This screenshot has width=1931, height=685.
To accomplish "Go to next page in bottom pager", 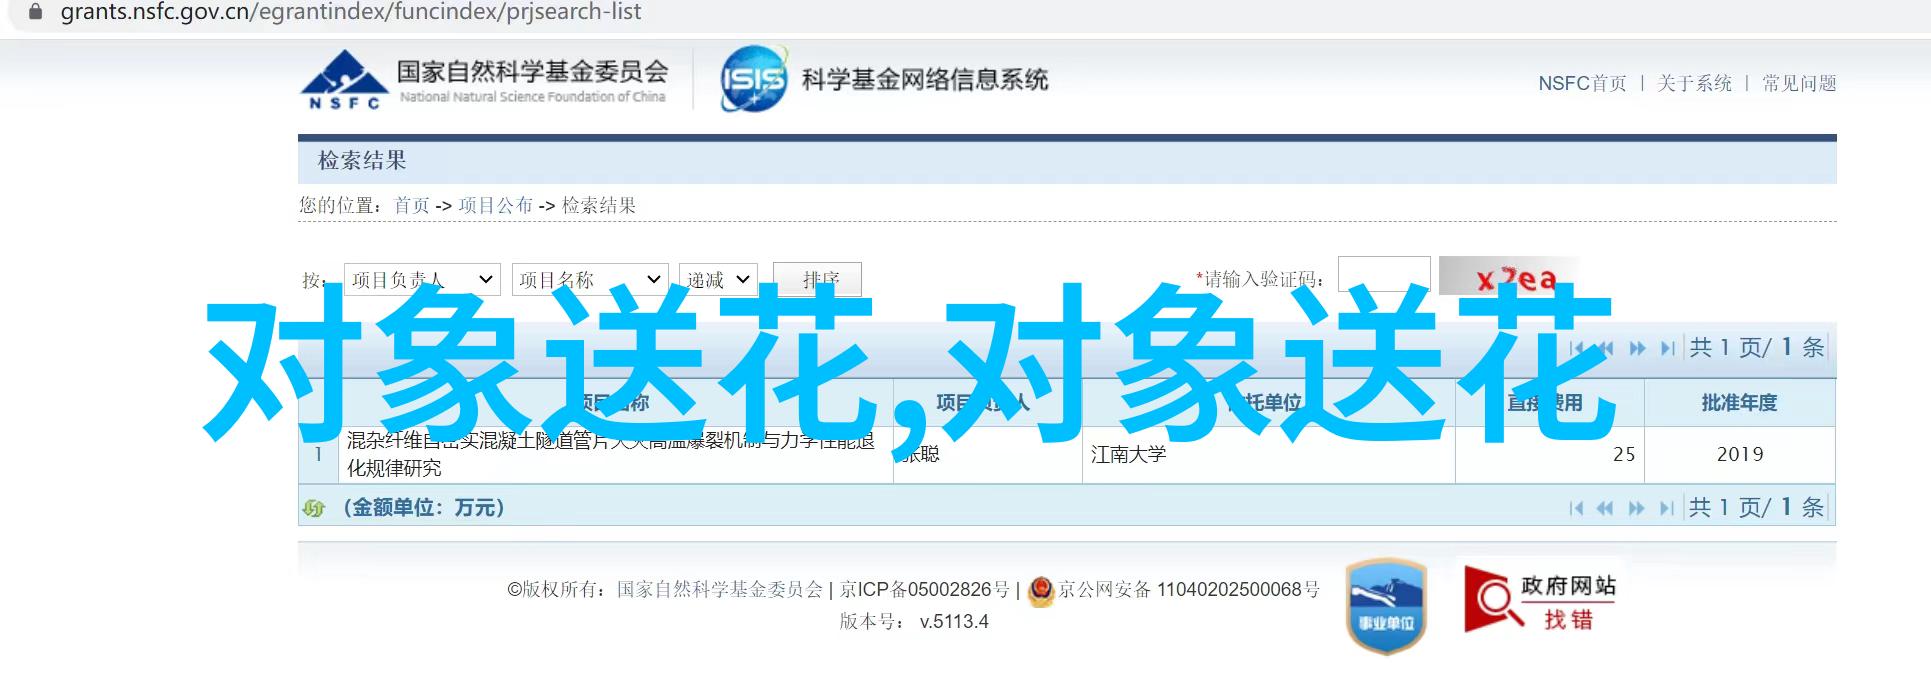I will (1637, 508).
